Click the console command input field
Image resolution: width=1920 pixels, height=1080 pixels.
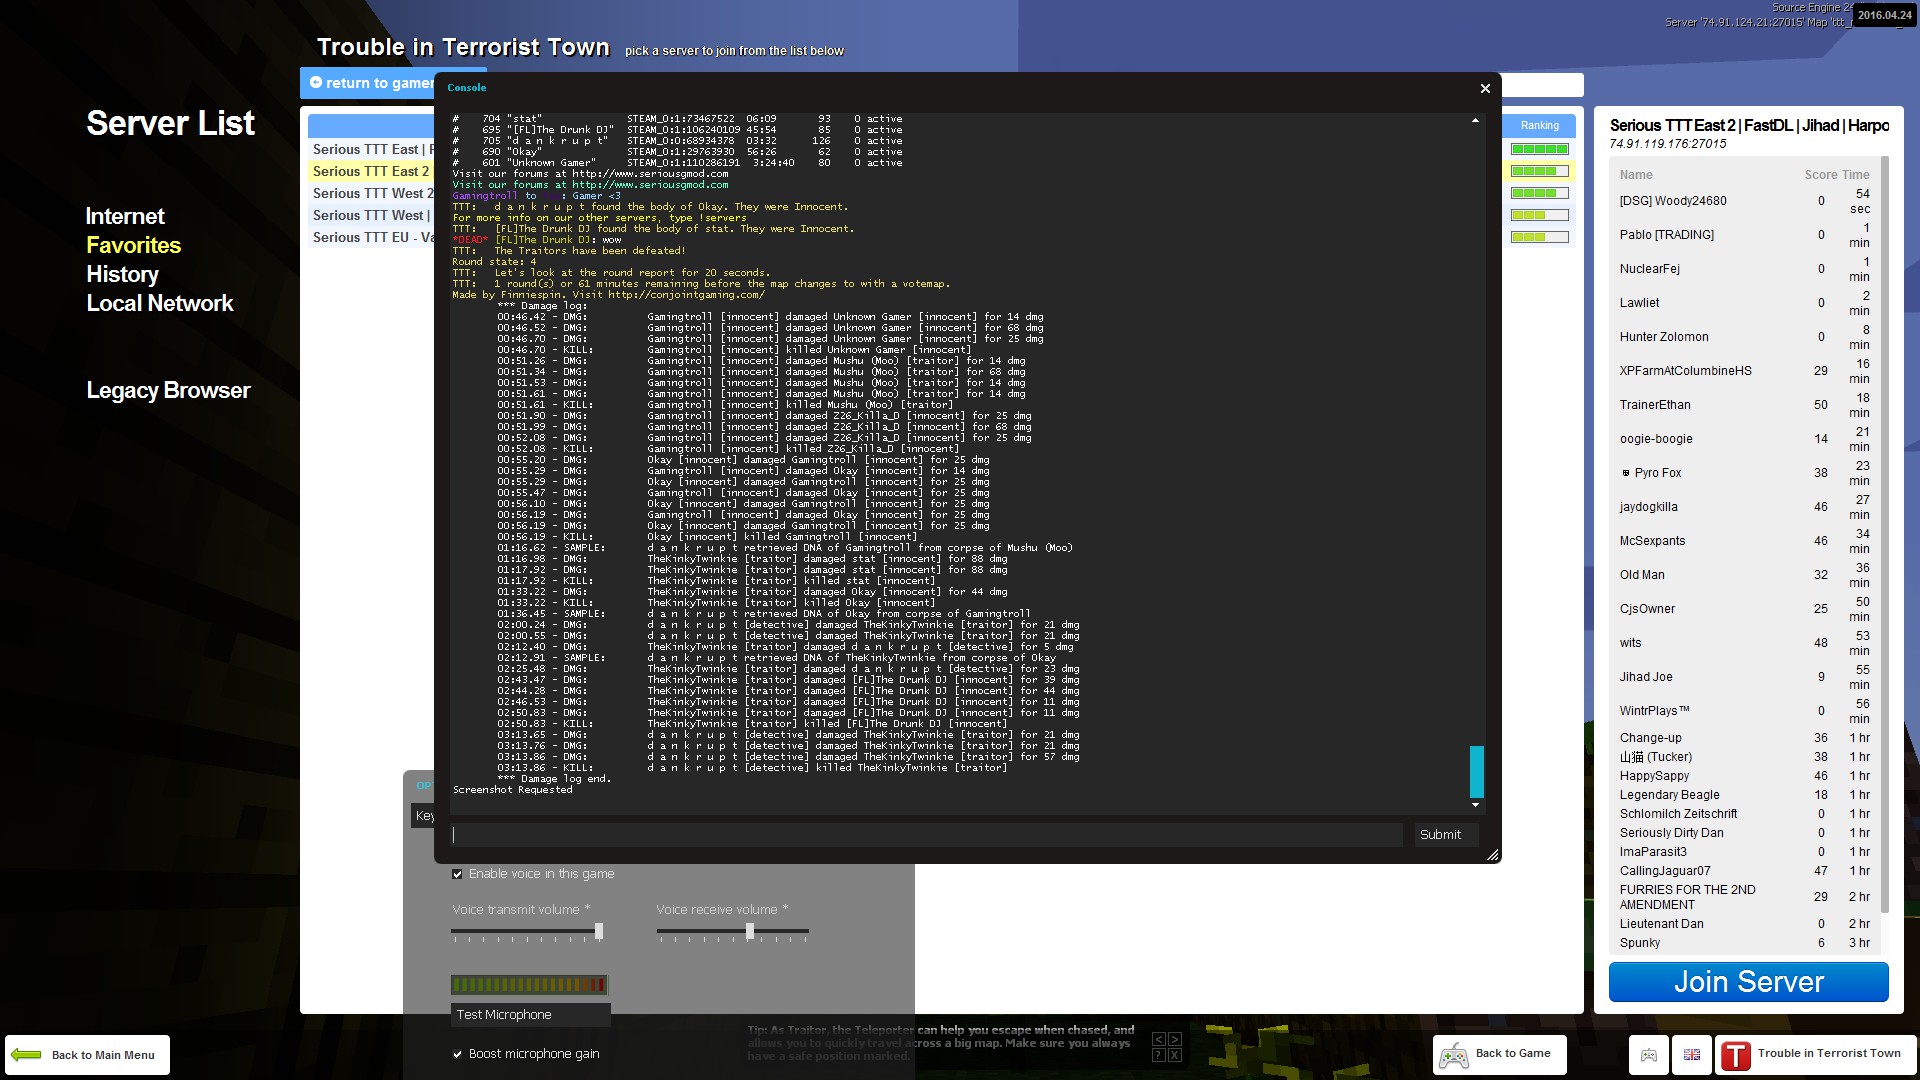[x=926, y=835]
